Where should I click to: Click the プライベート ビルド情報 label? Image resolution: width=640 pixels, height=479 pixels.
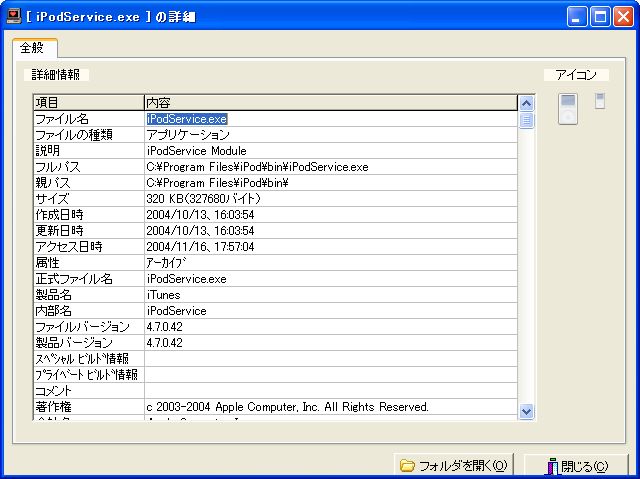(x=87, y=375)
